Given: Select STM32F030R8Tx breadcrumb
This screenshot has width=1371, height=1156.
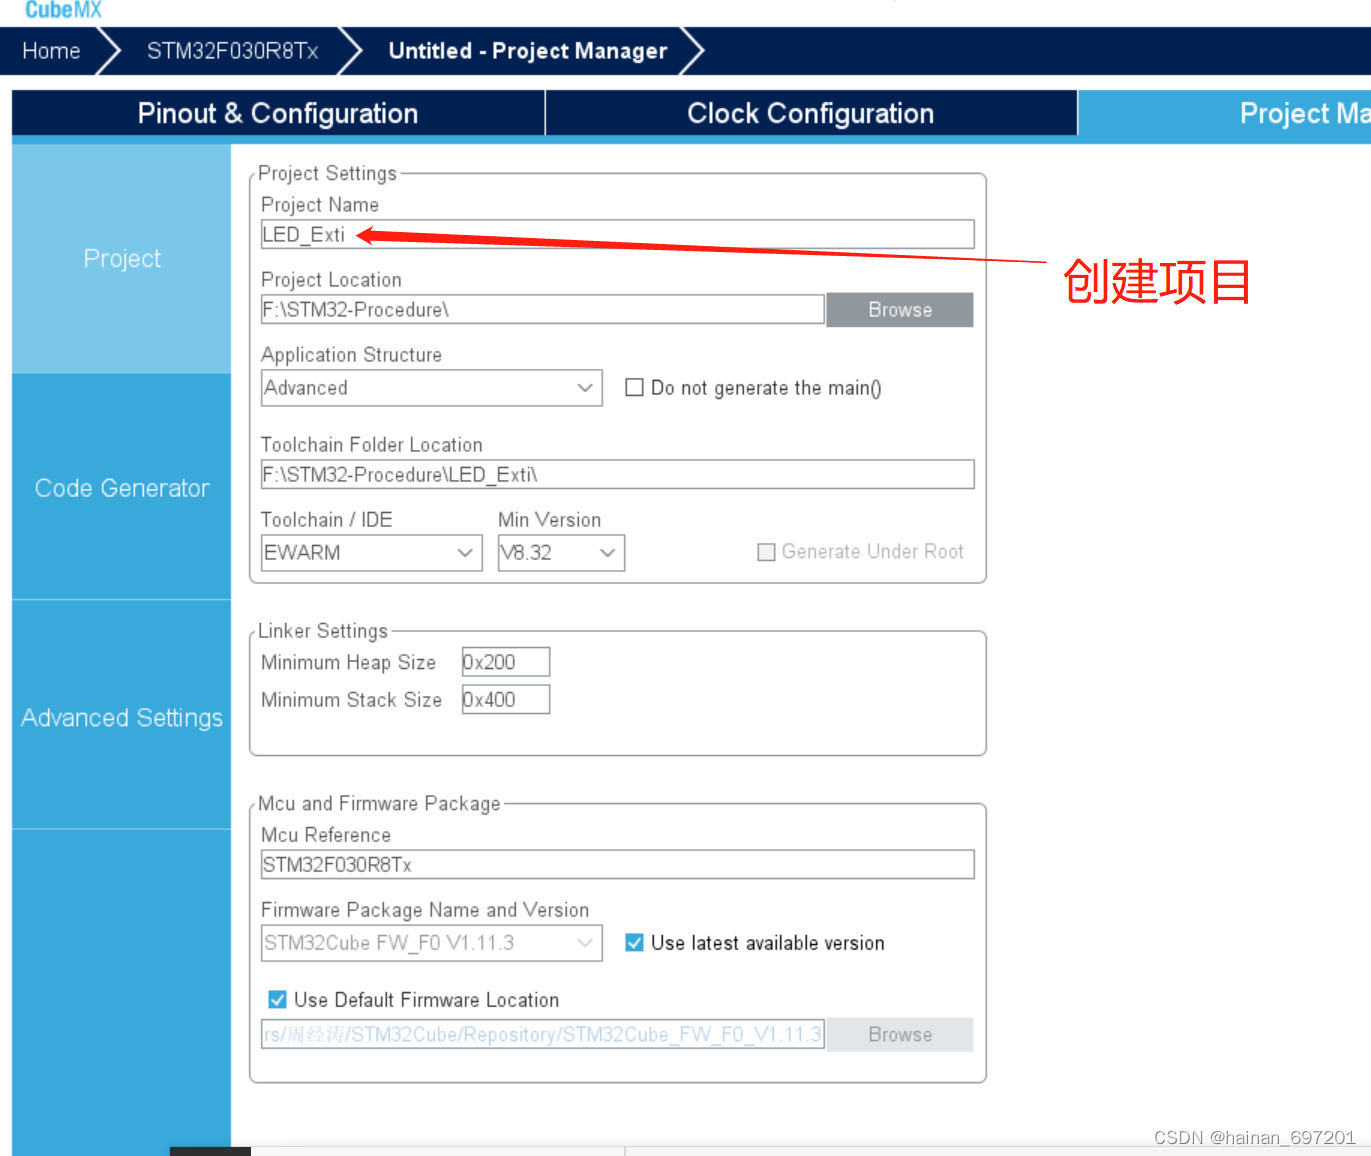Looking at the screenshot, I should tap(233, 51).
